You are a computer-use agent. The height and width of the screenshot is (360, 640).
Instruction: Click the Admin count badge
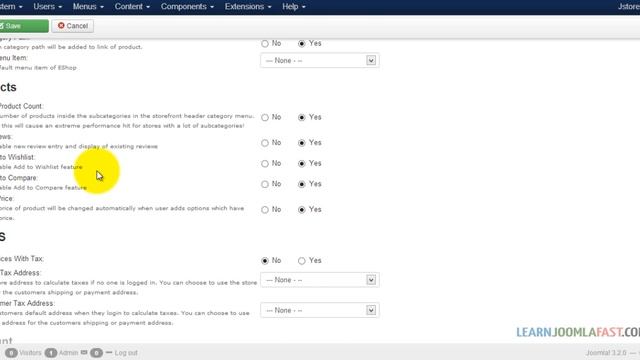tap(51, 353)
